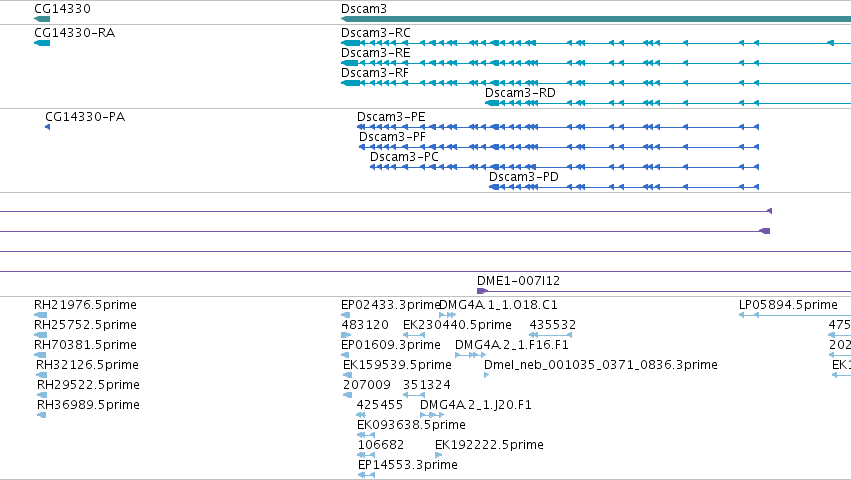Click DMG4A.2_1.J20.F1 feature label
The image size is (851, 480).
click(476, 405)
